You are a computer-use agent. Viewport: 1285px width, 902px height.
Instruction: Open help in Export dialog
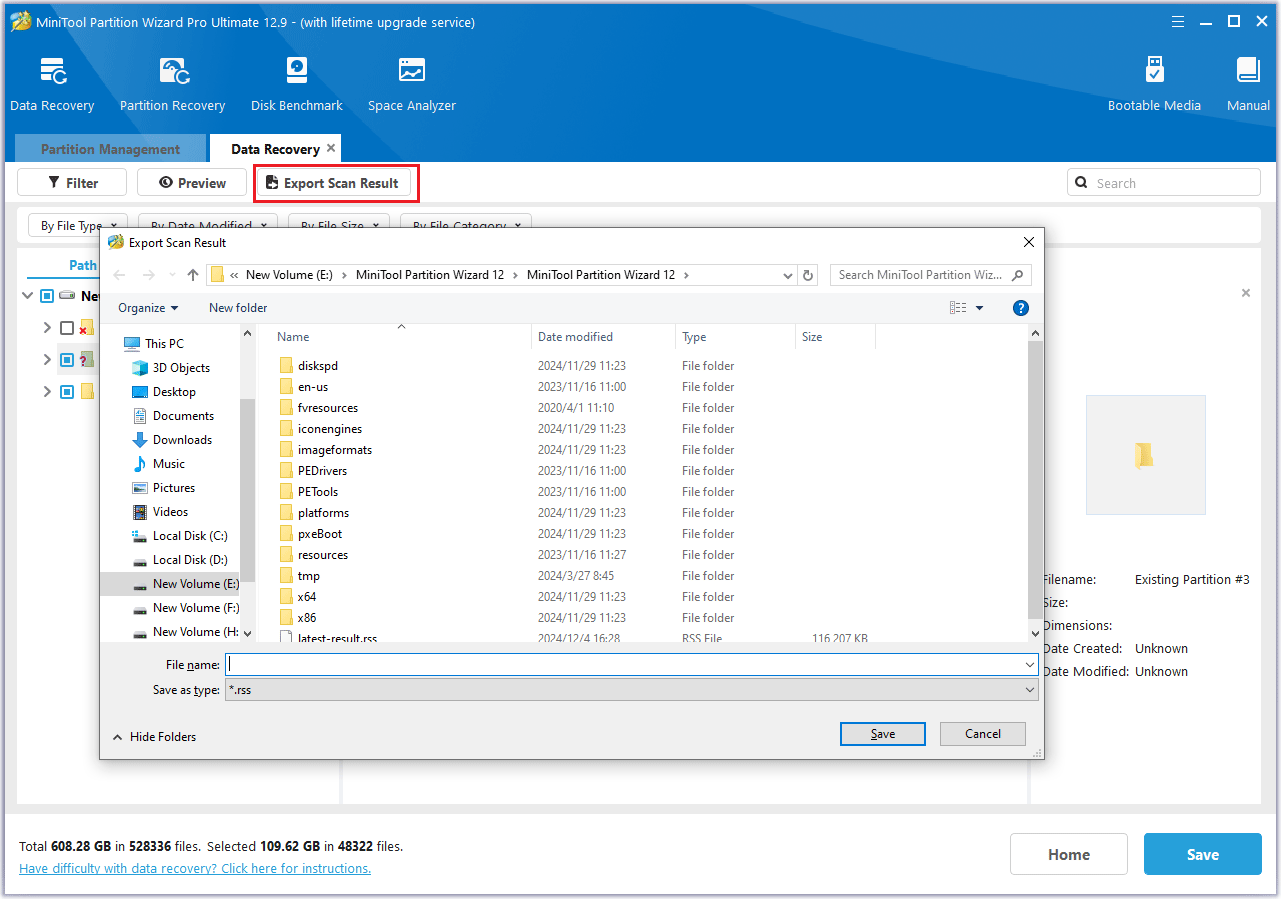[1021, 308]
